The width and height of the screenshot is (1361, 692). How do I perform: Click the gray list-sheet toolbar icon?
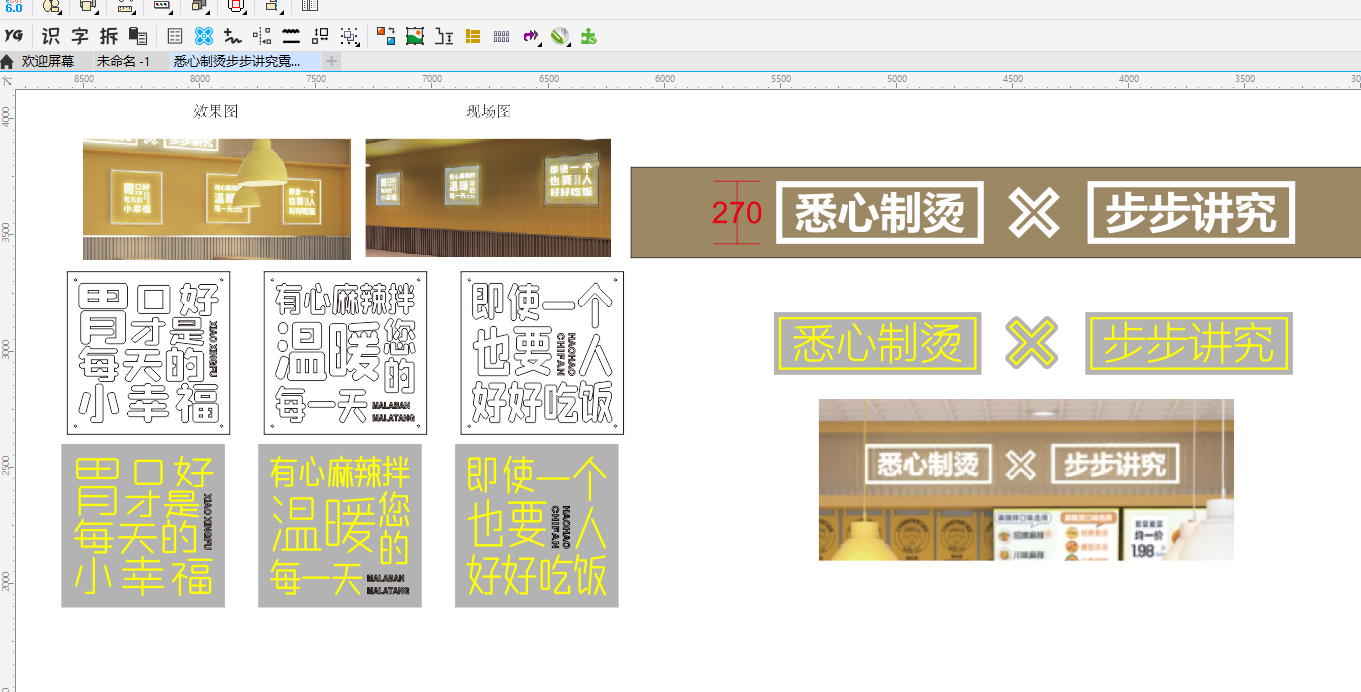pos(175,36)
